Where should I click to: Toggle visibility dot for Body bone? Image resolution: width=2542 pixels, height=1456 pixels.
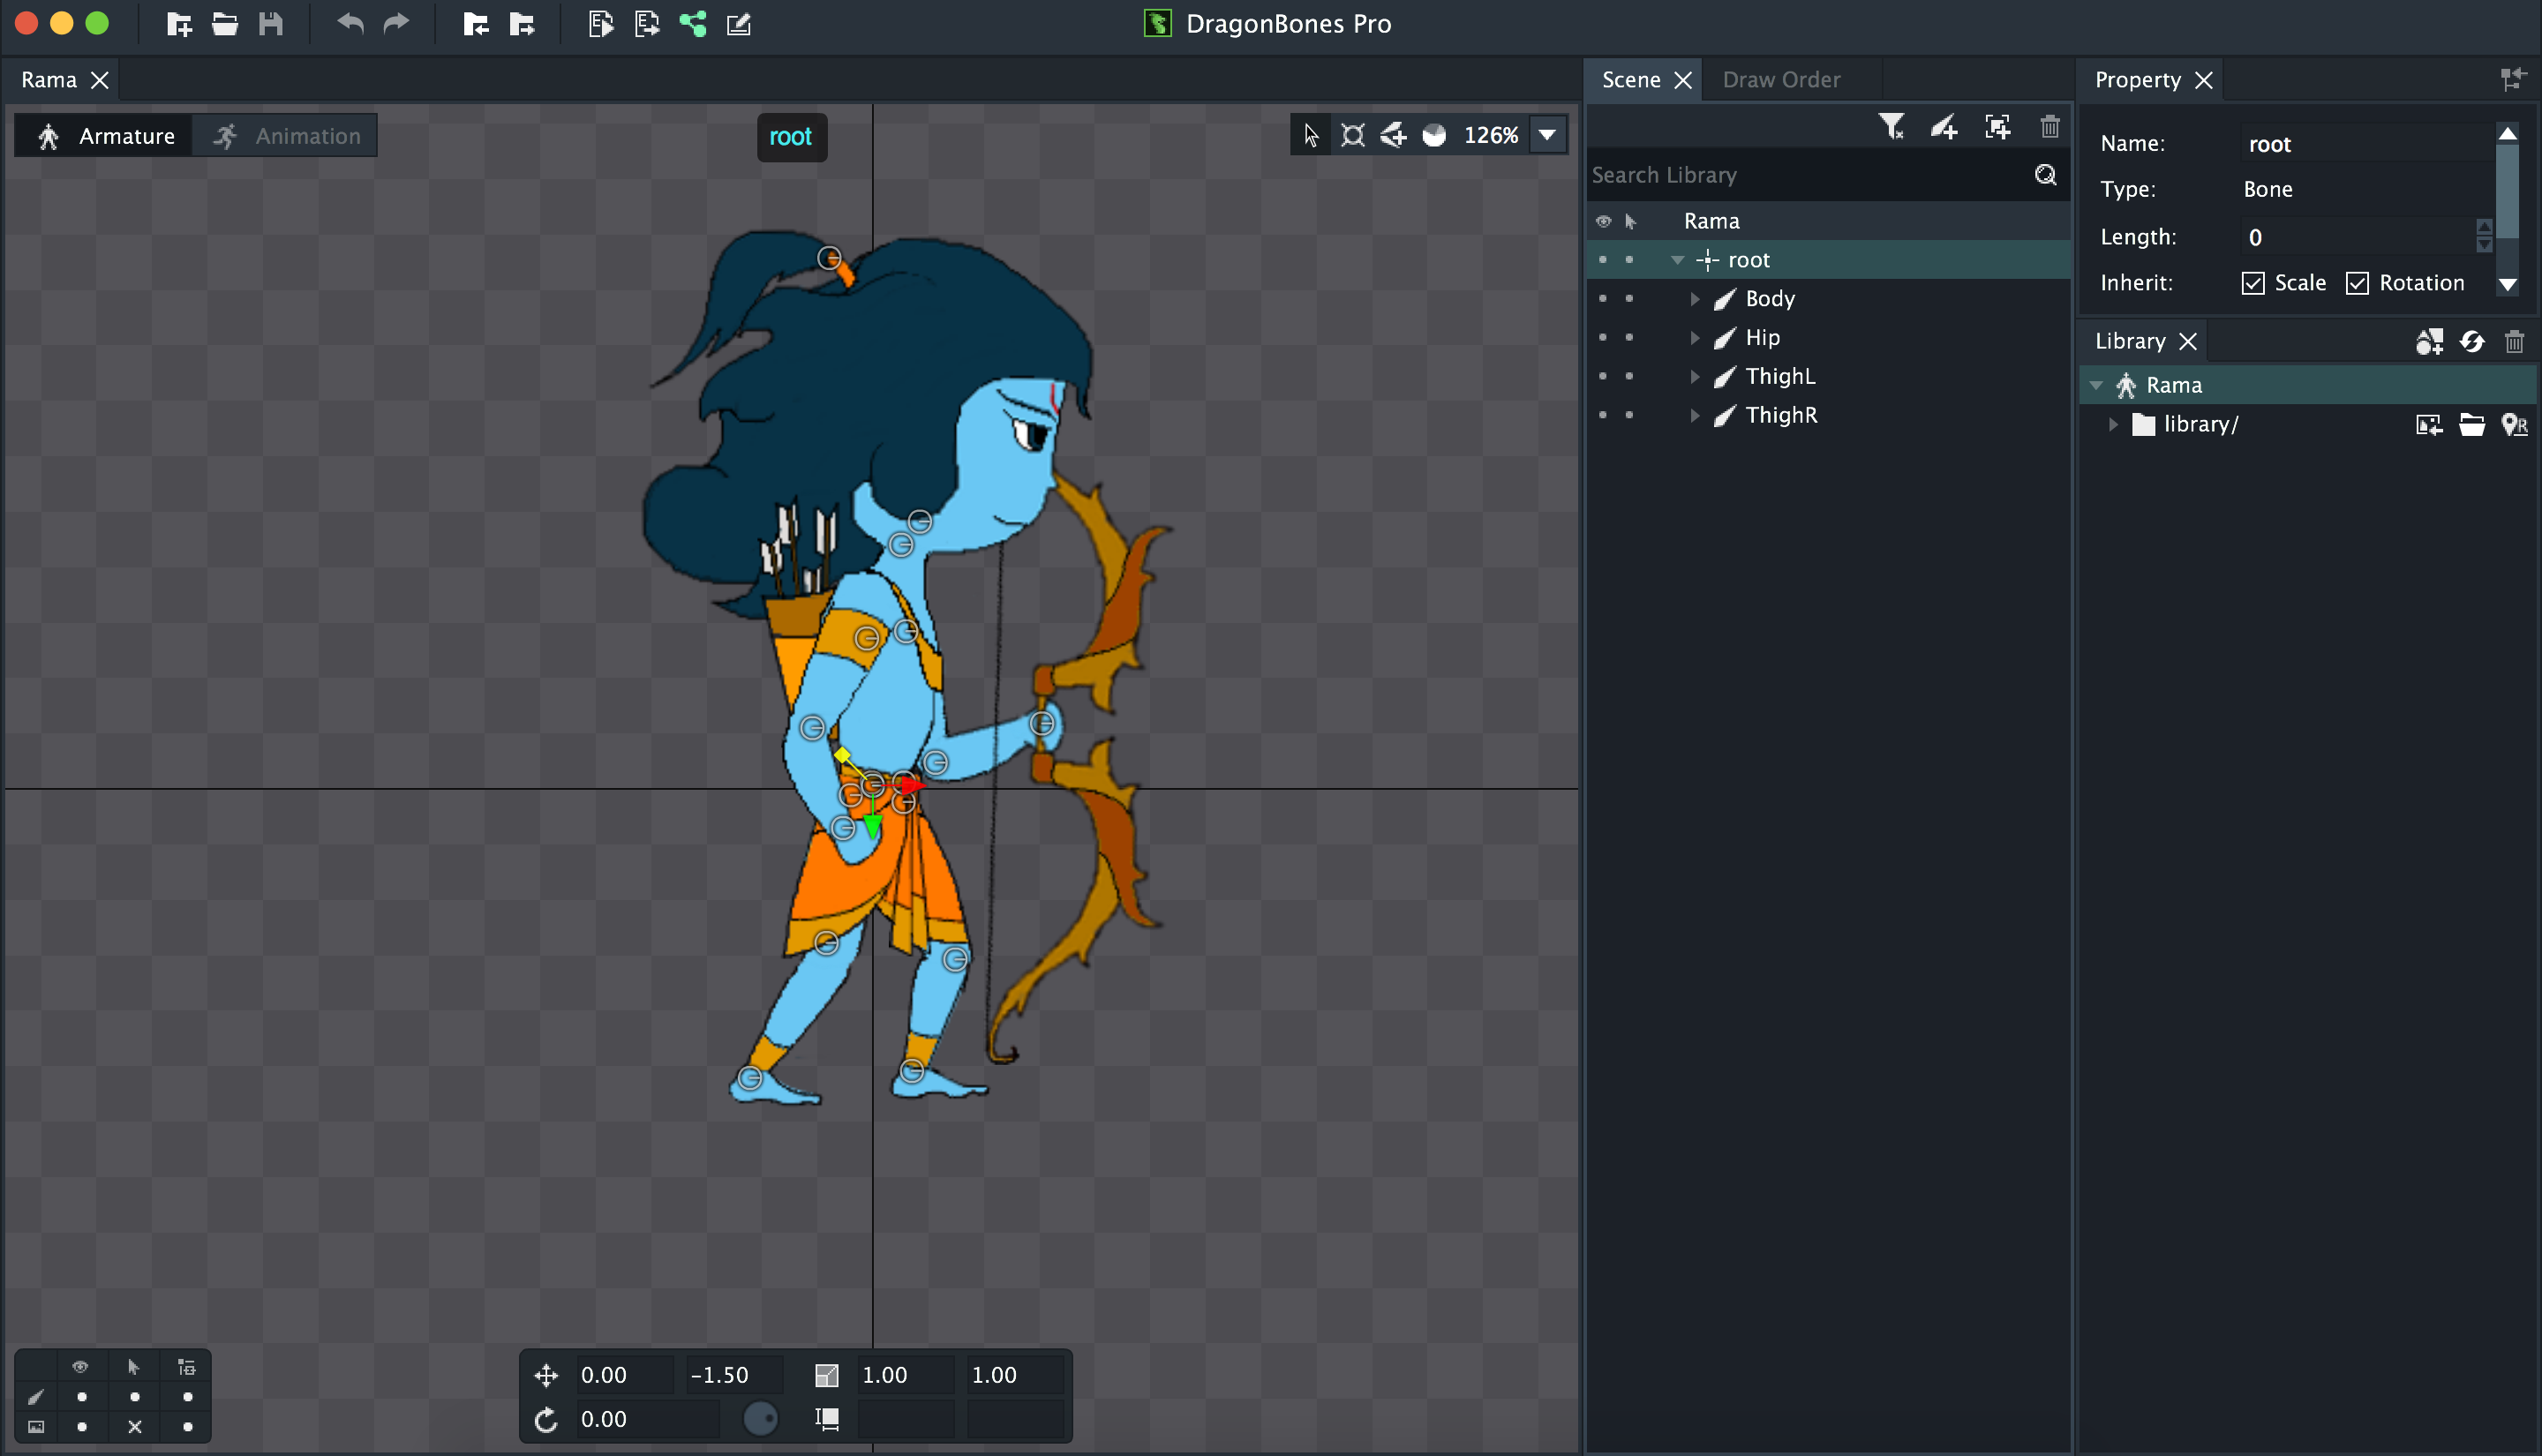1603,298
